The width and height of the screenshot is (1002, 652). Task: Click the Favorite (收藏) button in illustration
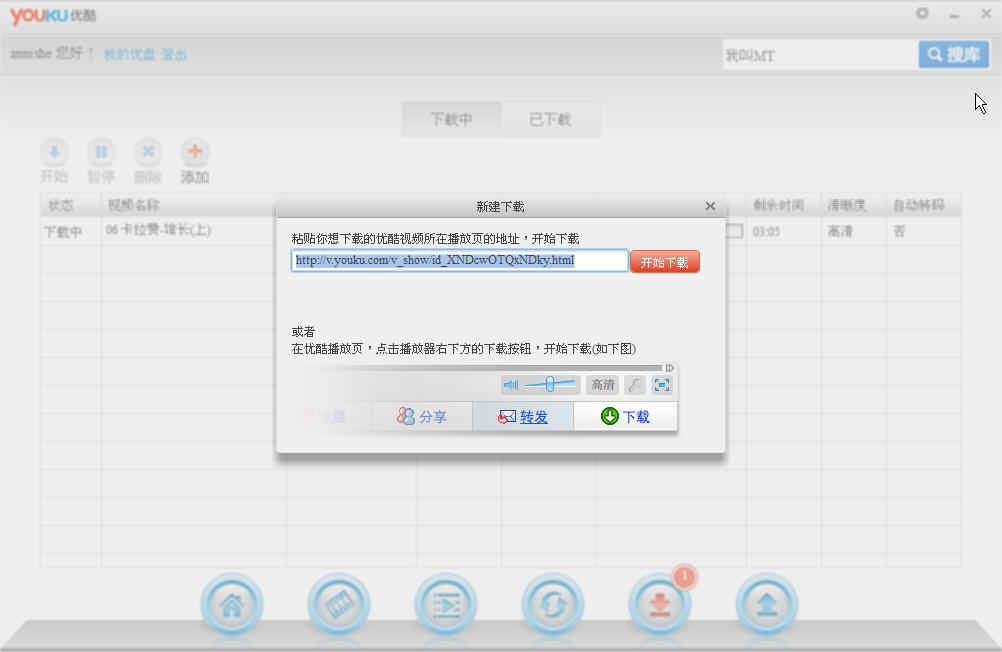pos(332,416)
